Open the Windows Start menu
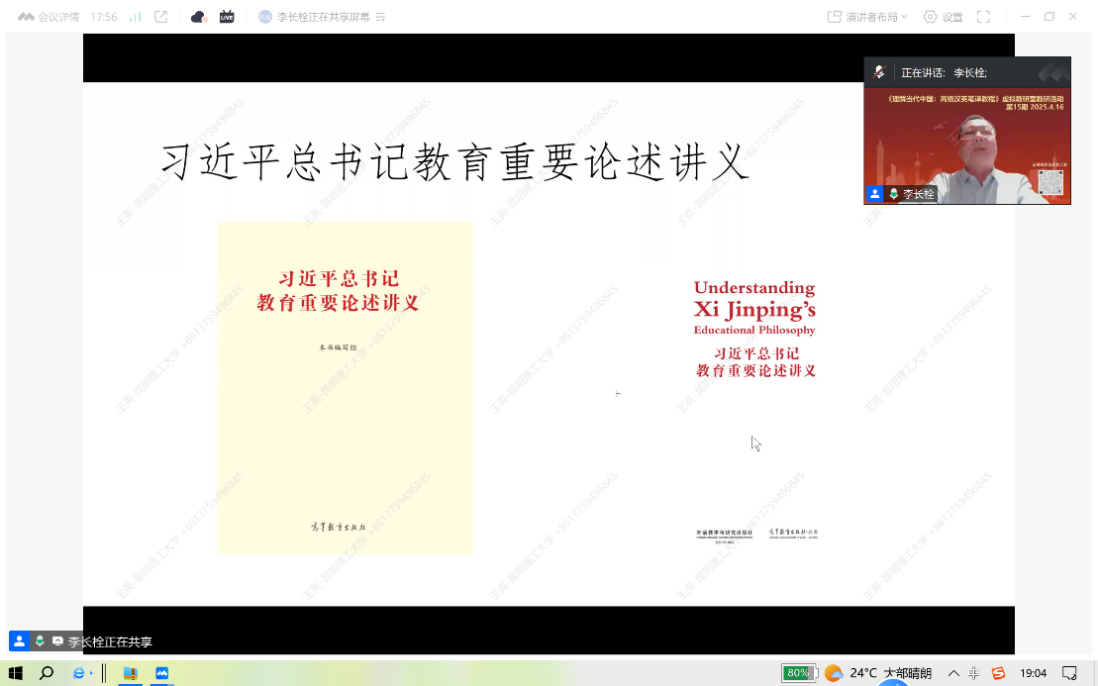The image size is (1098, 686). coord(15,673)
